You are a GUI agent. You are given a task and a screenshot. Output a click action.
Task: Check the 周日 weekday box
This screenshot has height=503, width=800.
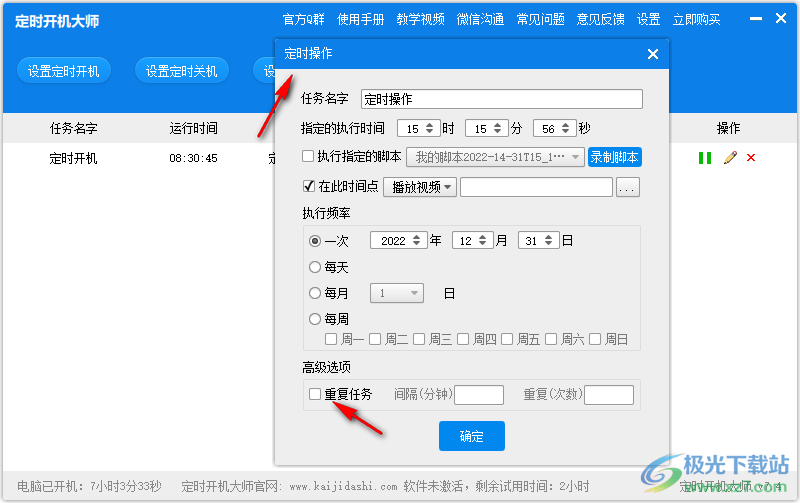tap(595, 339)
